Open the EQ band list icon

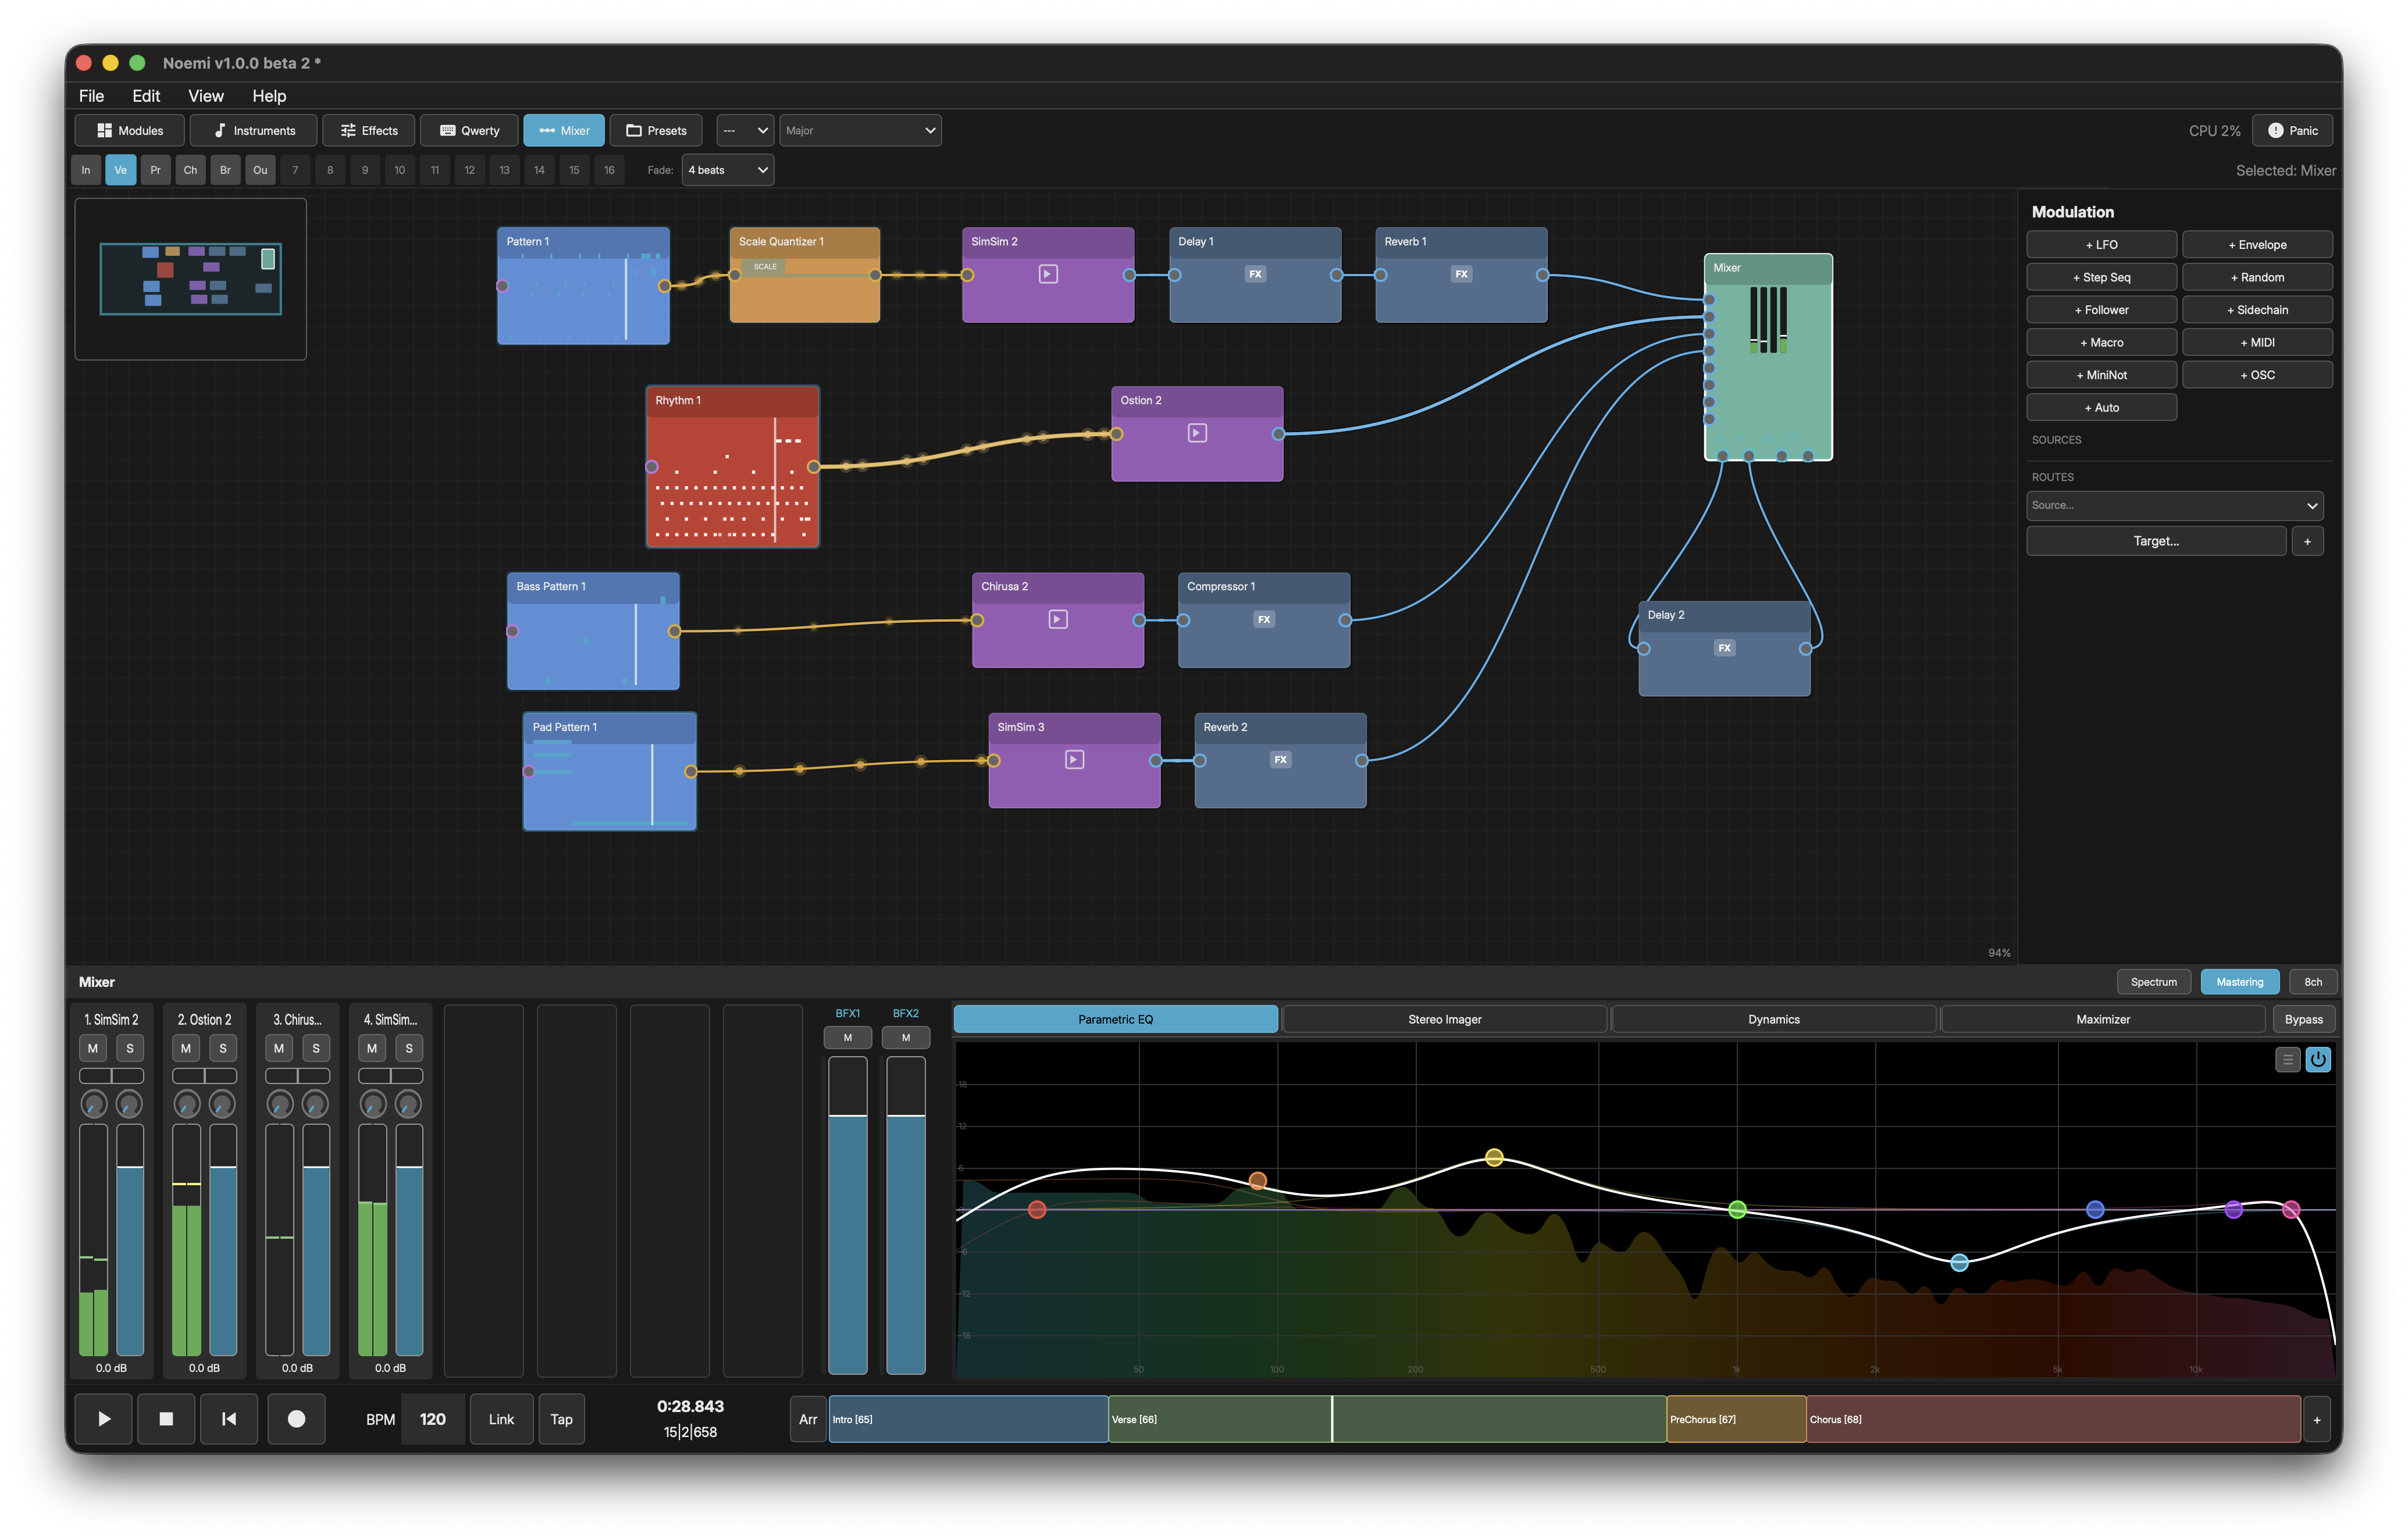(2287, 1059)
